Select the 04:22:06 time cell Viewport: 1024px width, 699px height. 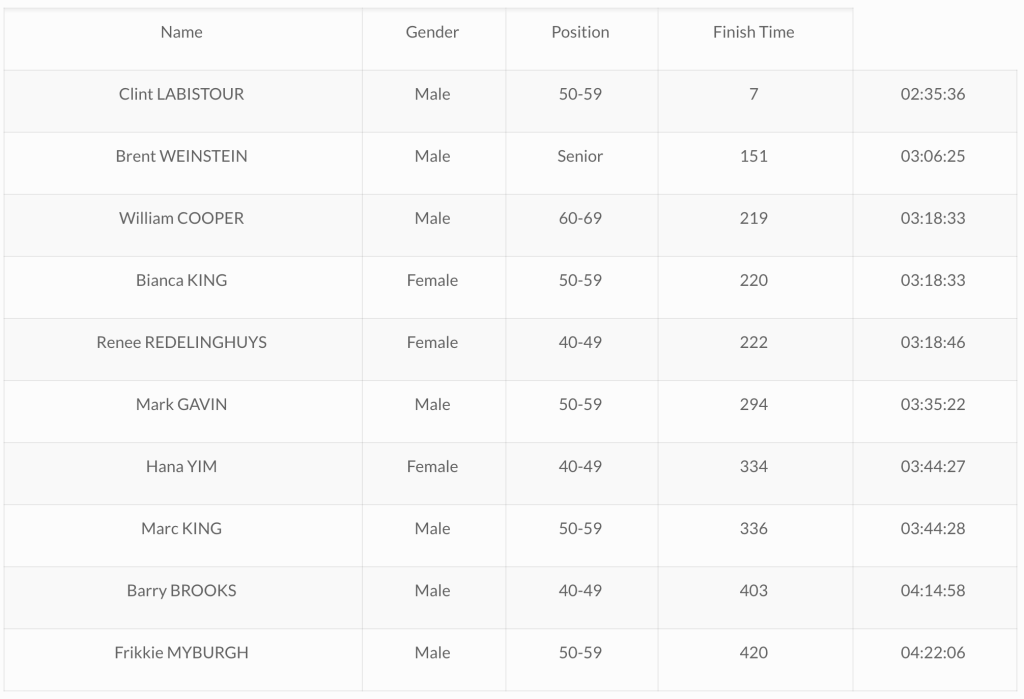point(932,652)
